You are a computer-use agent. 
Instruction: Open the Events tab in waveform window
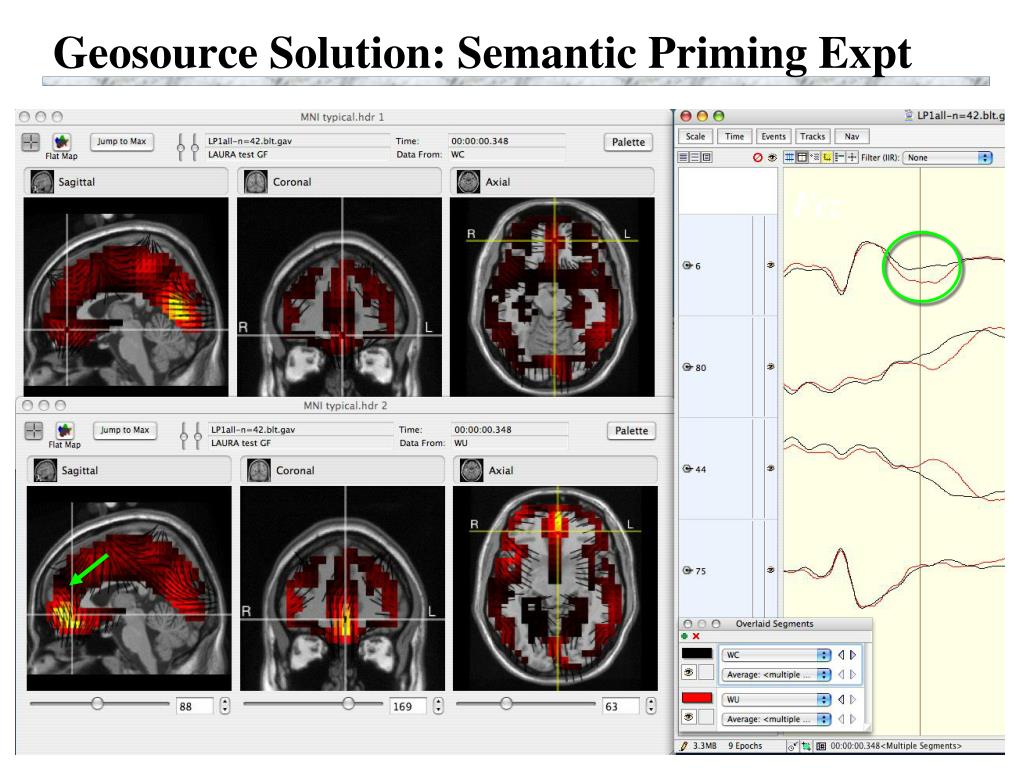click(x=774, y=136)
